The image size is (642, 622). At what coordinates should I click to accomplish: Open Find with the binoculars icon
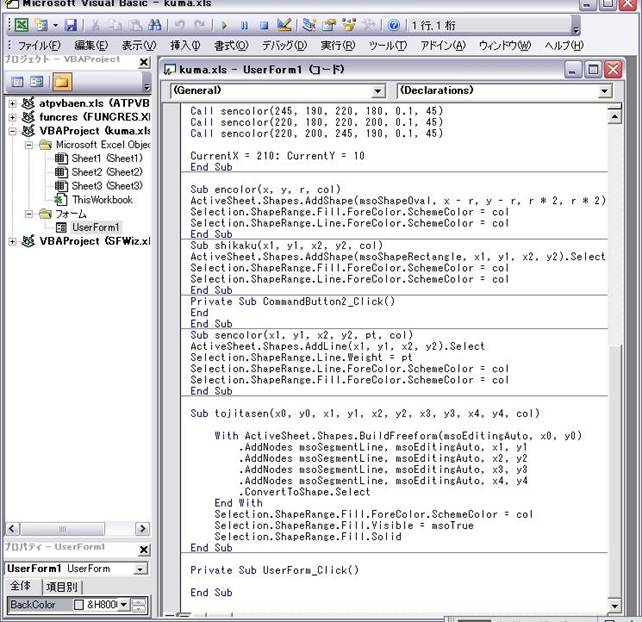(154, 25)
